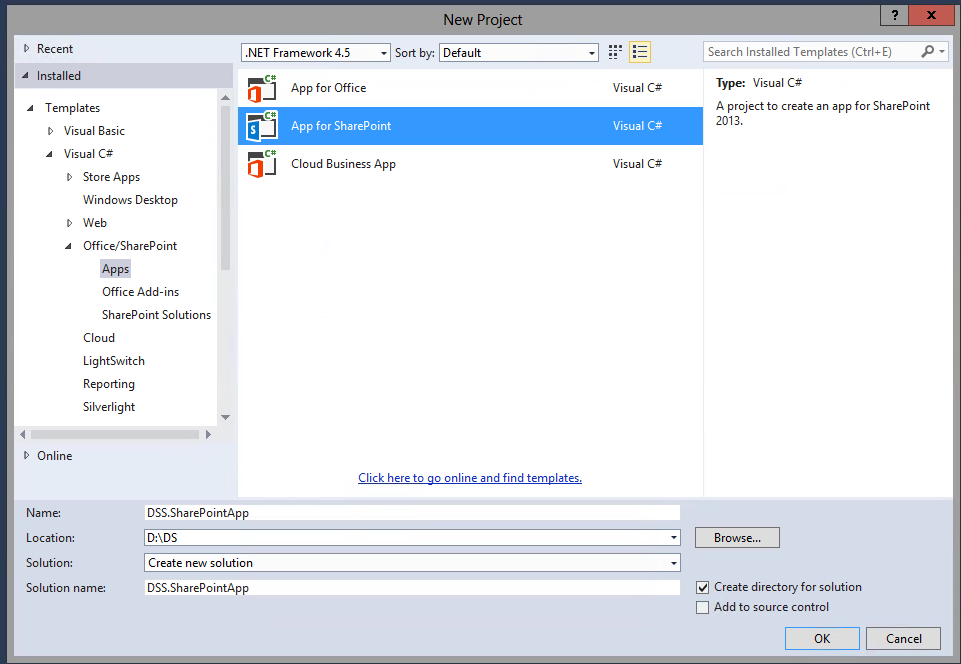This screenshot has height=664, width=961.
Task: Click the search options dropdown arrow
Action: tap(942, 52)
